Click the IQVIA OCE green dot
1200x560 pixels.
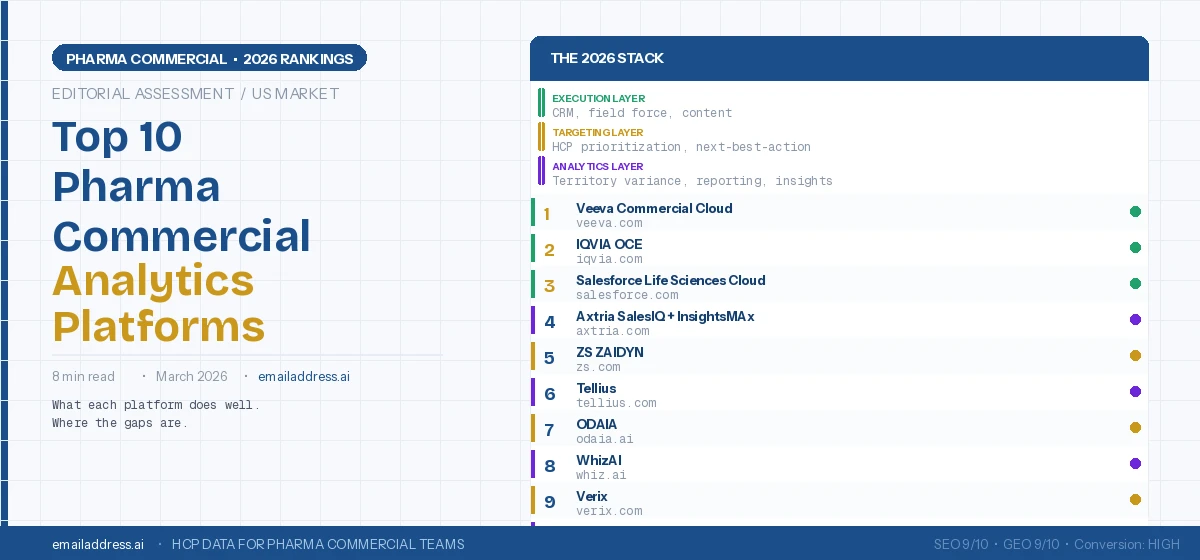(1135, 248)
